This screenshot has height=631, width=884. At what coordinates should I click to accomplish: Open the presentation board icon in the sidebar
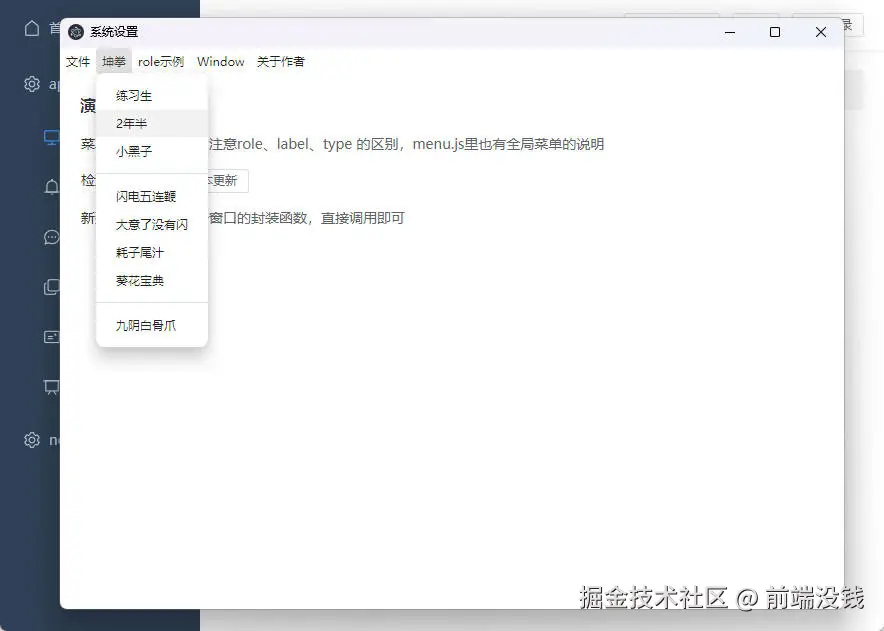tap(52, 387)
